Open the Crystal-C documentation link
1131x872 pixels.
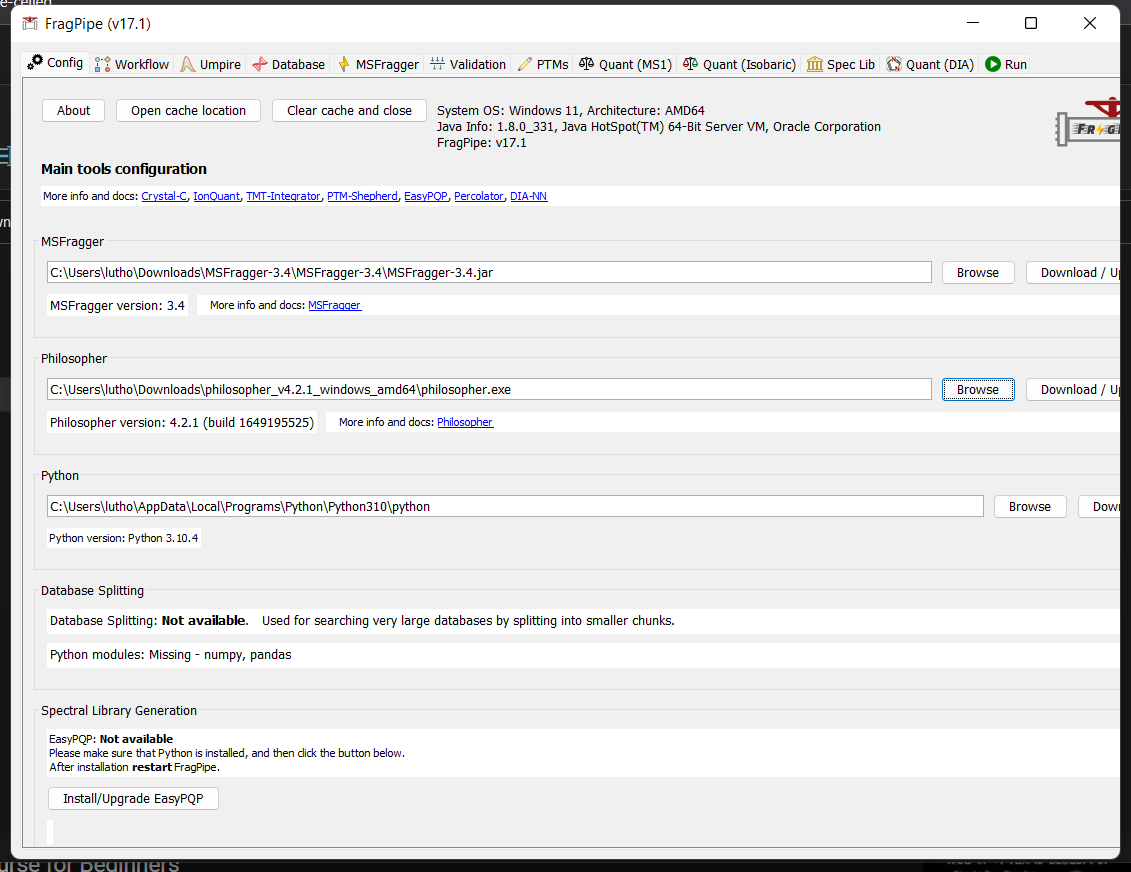164,196
